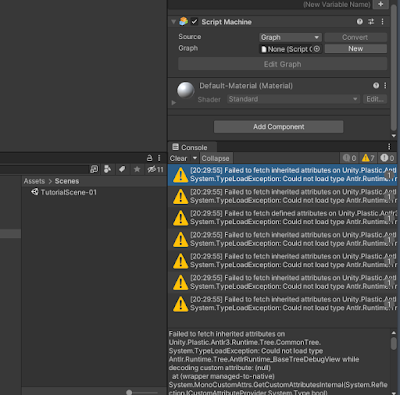The width and height of the screenshot is (400, 395).
Task: Toggle info messages filter showing 0
Action: pyautogui.click(x=349, y=158)
